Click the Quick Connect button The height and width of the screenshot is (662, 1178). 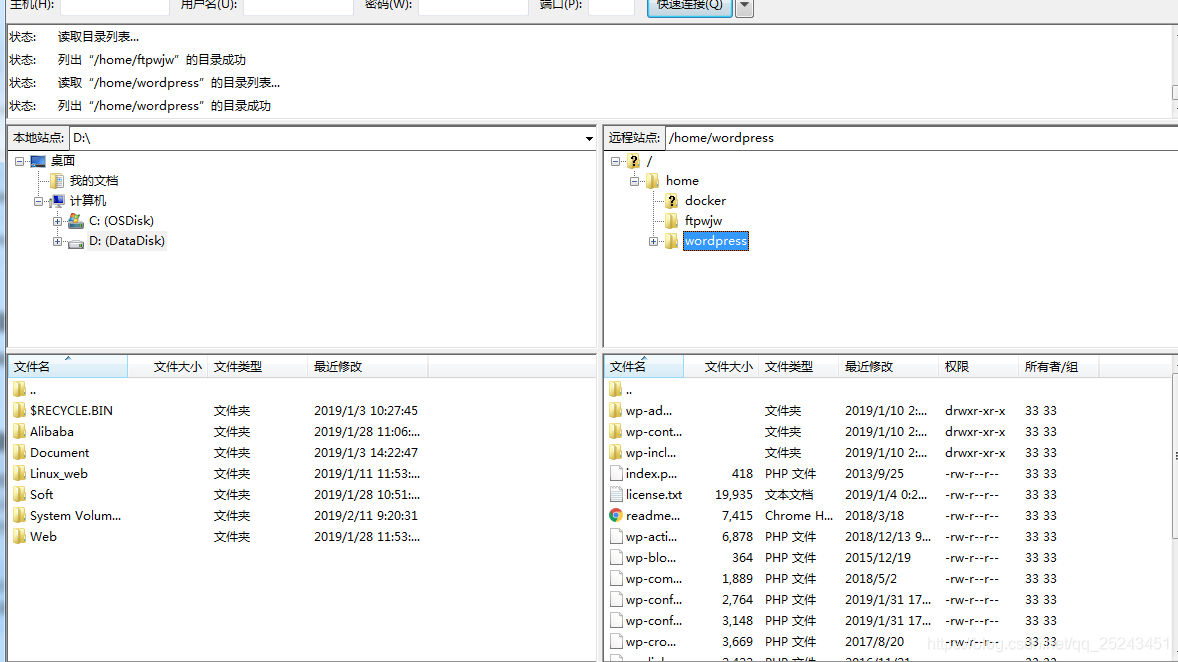(690, 6)
